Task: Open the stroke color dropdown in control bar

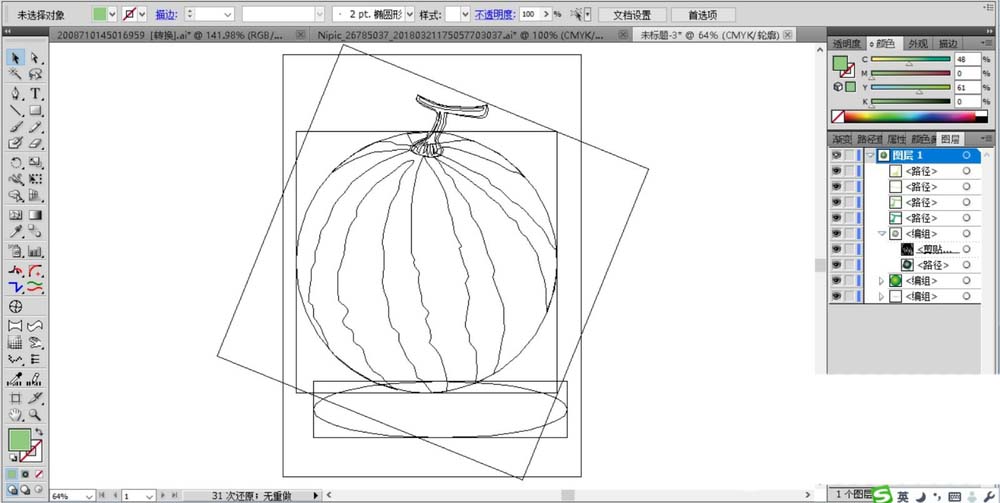Action: (x=142, y=14)
